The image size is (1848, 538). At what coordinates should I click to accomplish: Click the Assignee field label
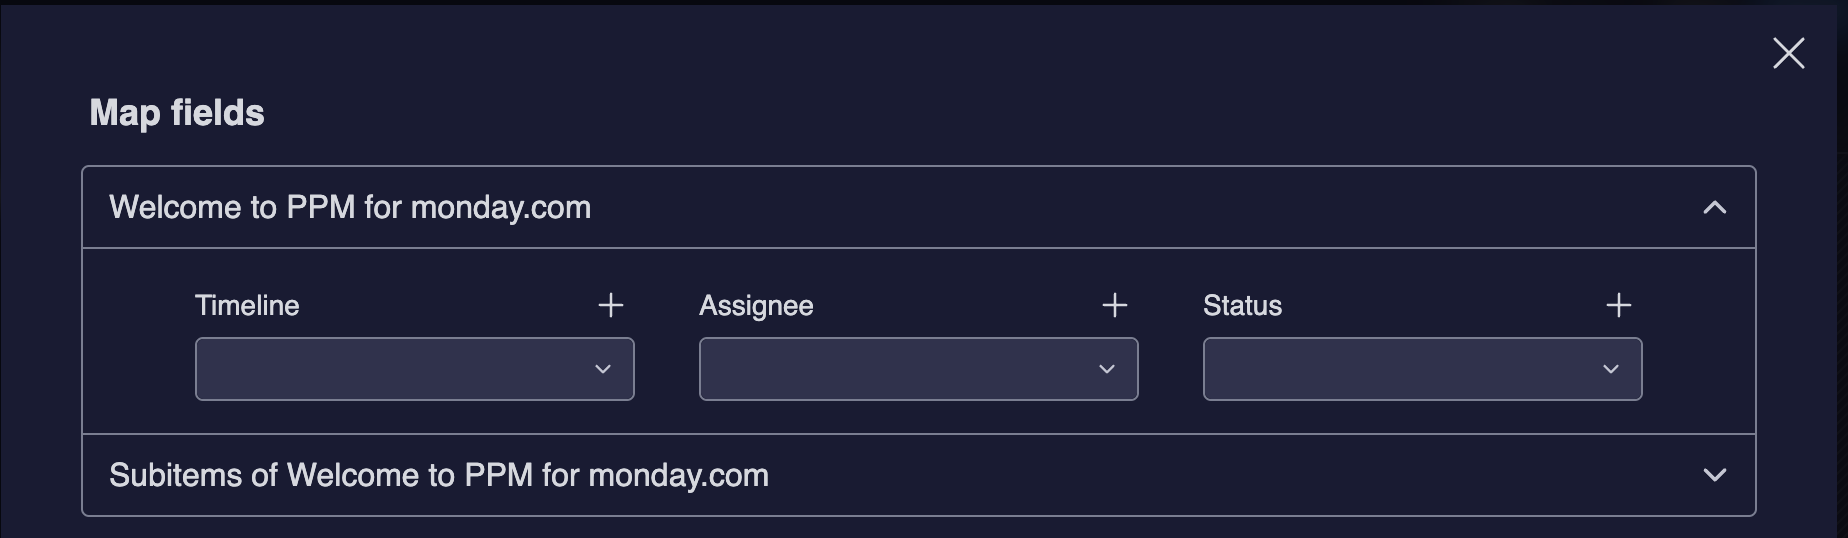[x=756, y=306]
